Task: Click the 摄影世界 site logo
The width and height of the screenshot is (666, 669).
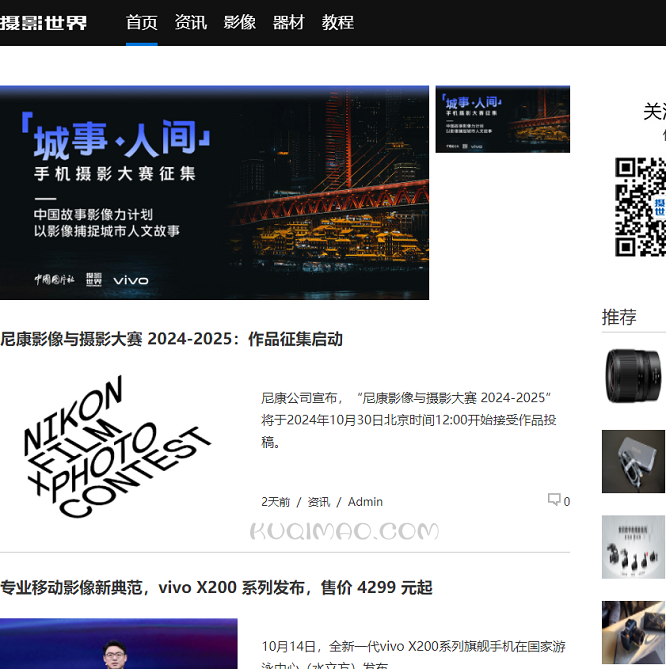Action: (x=43, y=23)
